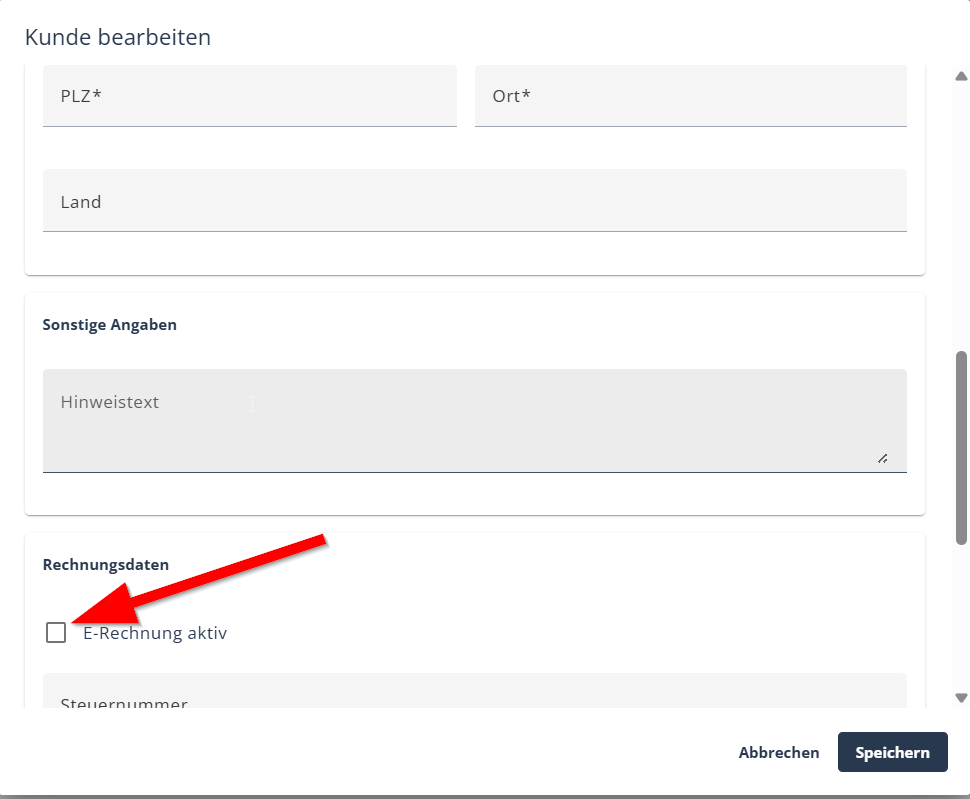Click the Rechnungsdaten section heading

tap(106, 565)
